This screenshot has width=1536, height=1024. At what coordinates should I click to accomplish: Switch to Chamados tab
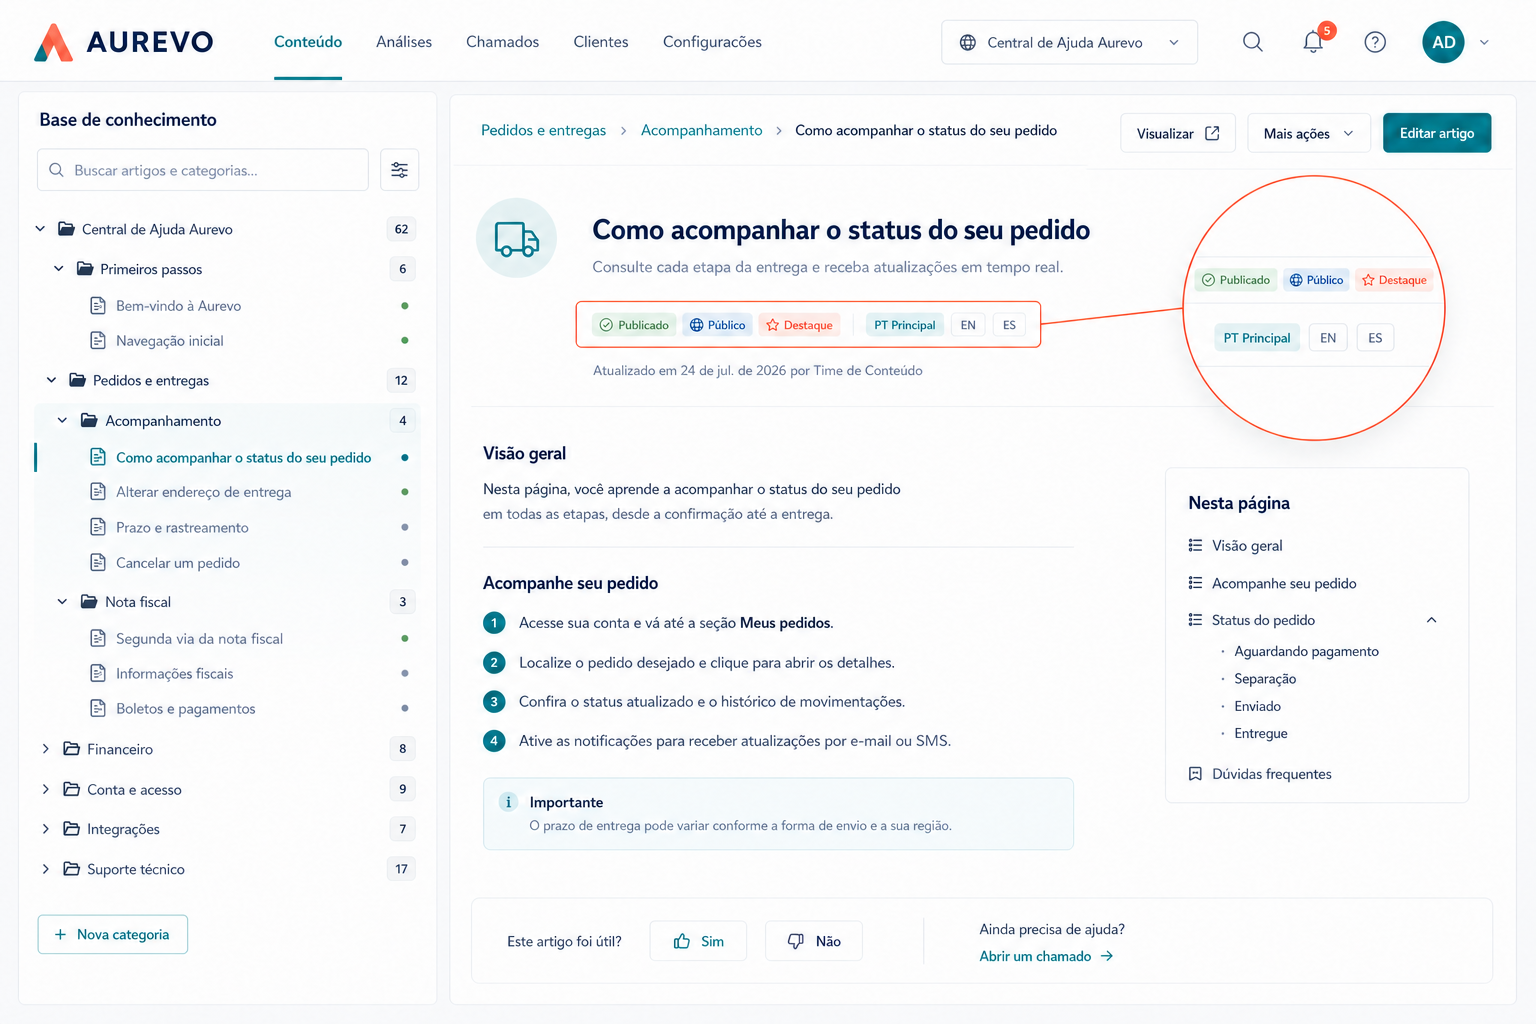pyautogui.click(x=502, y=42)
